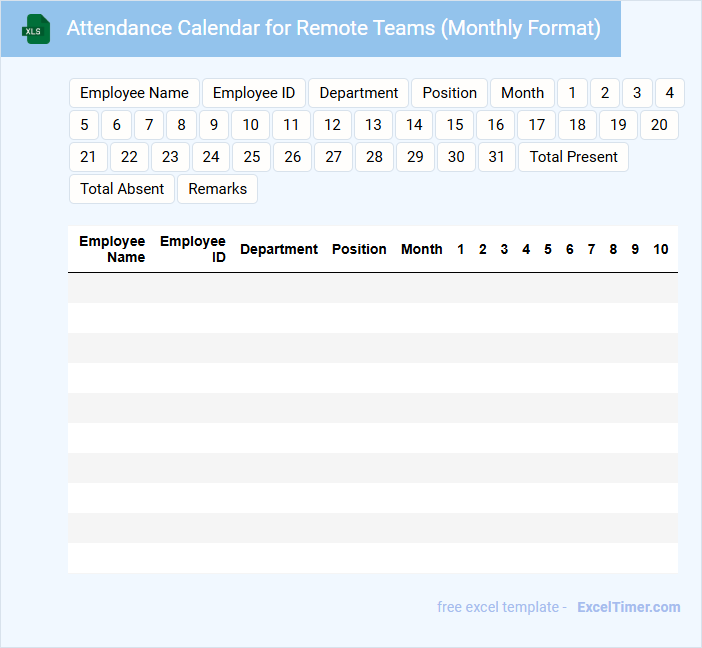Image resolution: width=702 pixels, height=648 pixels.
Task: Select the Total Absent tag
Action: coord(122,189)
